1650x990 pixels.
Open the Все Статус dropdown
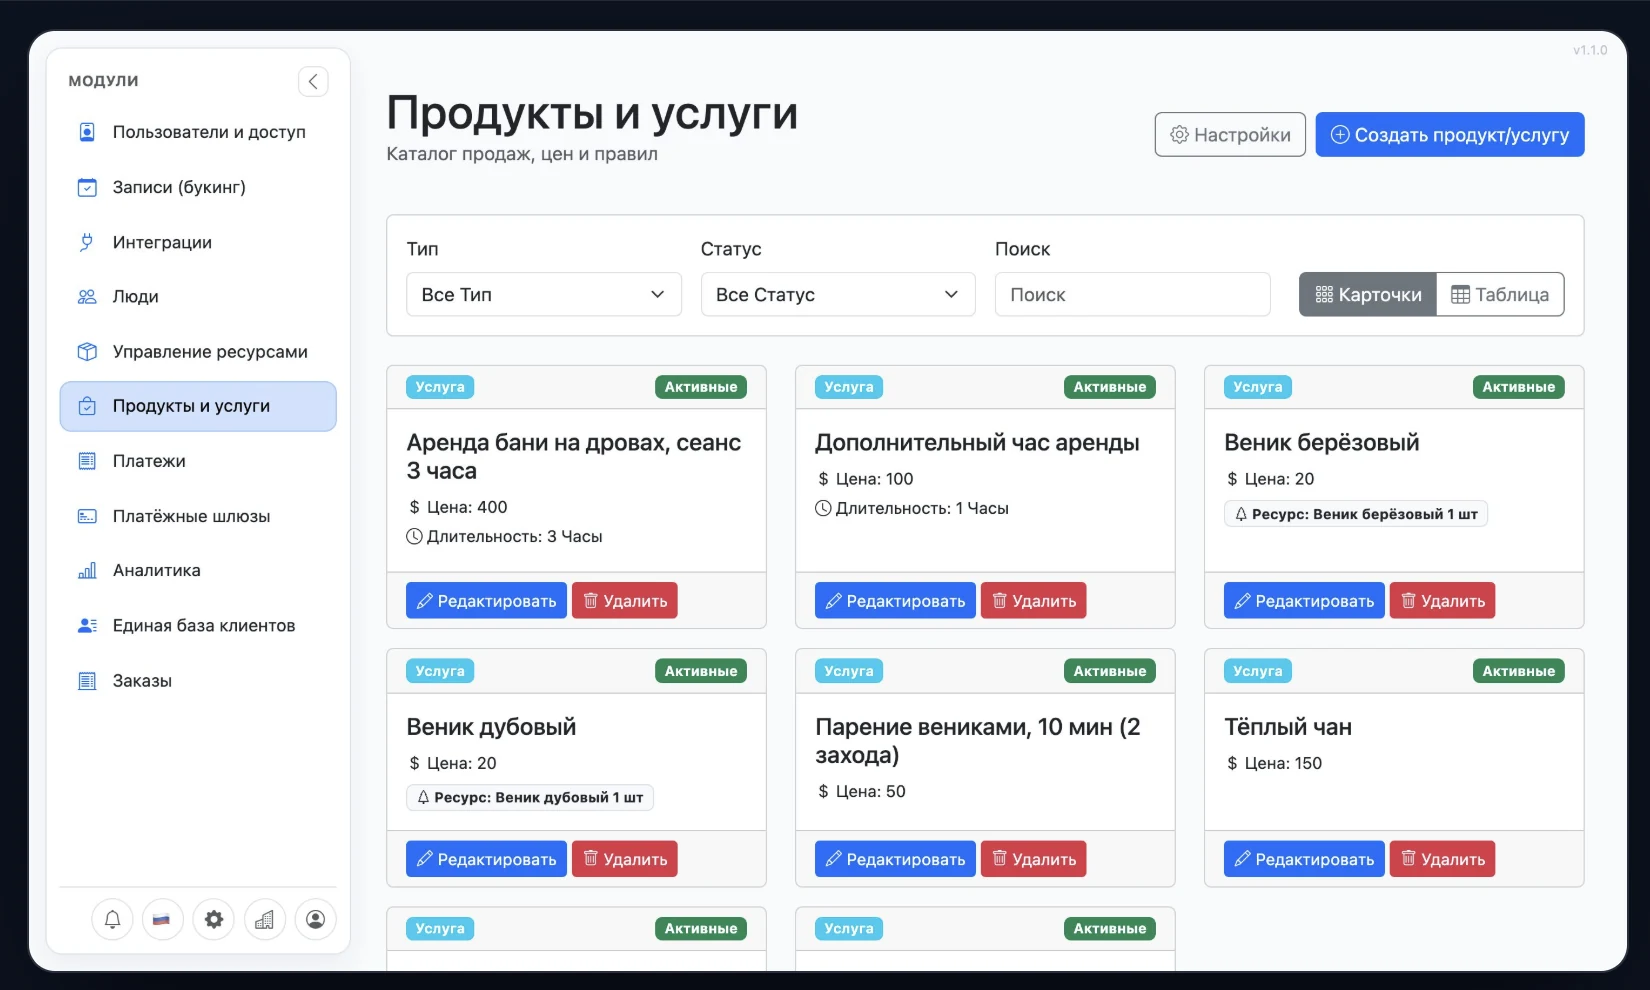click(838, 294)
